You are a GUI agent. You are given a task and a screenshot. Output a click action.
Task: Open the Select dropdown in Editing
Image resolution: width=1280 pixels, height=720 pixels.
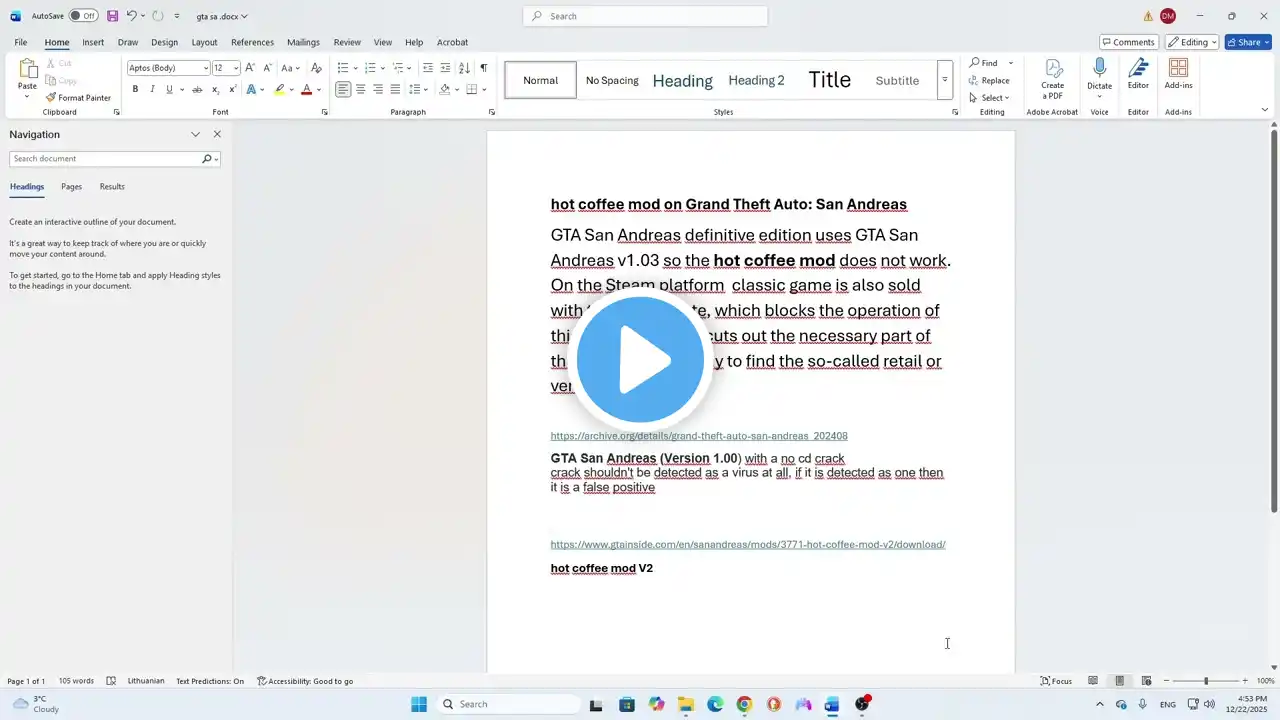point(989,97)
